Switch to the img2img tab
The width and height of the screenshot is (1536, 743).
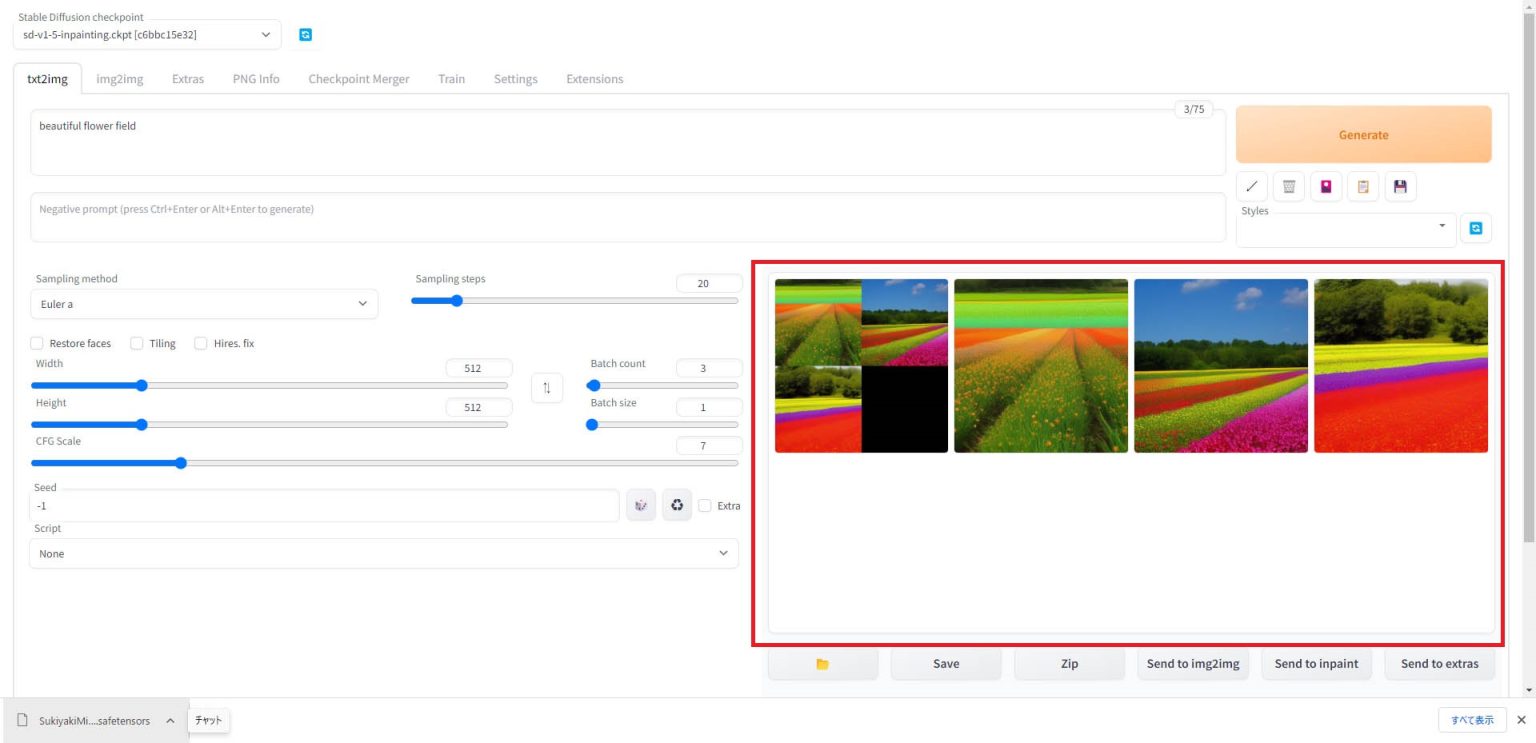click(x=119, y=78)
